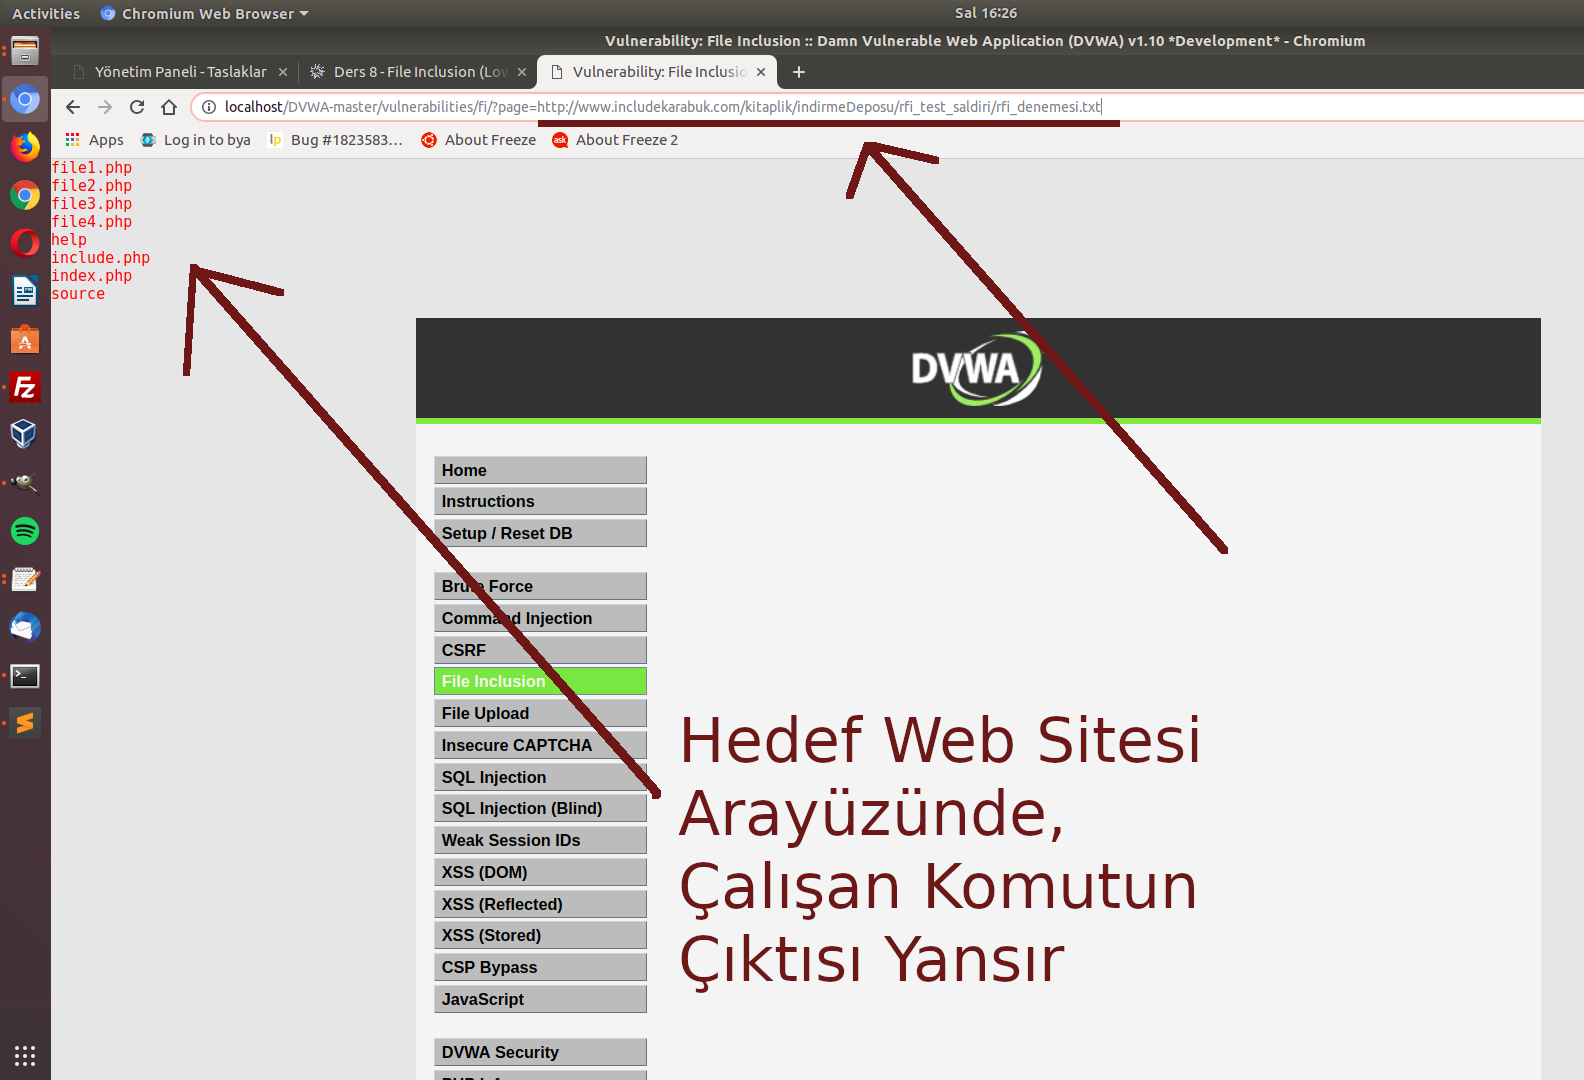The height and width of the screenshot is (1080, 1584).
Task: Open the Brute Force vulnerability page
Action: click(x=540, y=586)
